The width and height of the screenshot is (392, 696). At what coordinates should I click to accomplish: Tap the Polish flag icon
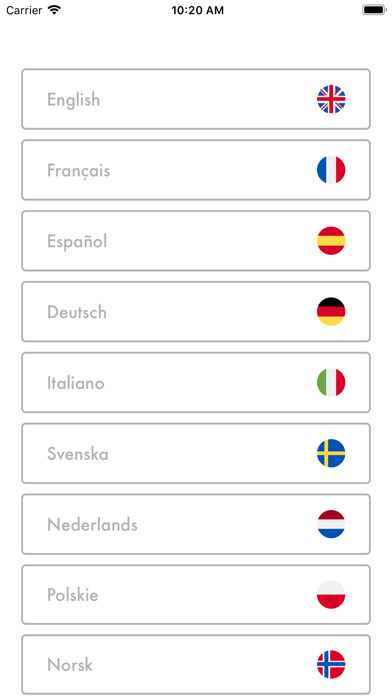(x=331, y=594)
